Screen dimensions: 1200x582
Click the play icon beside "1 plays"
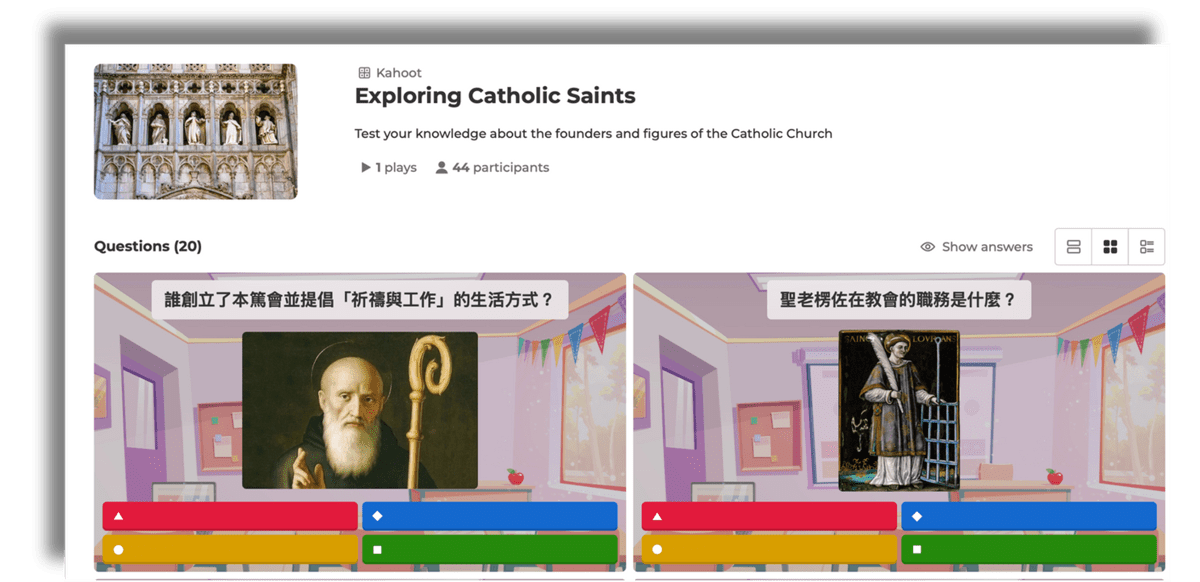pos(366,168)
